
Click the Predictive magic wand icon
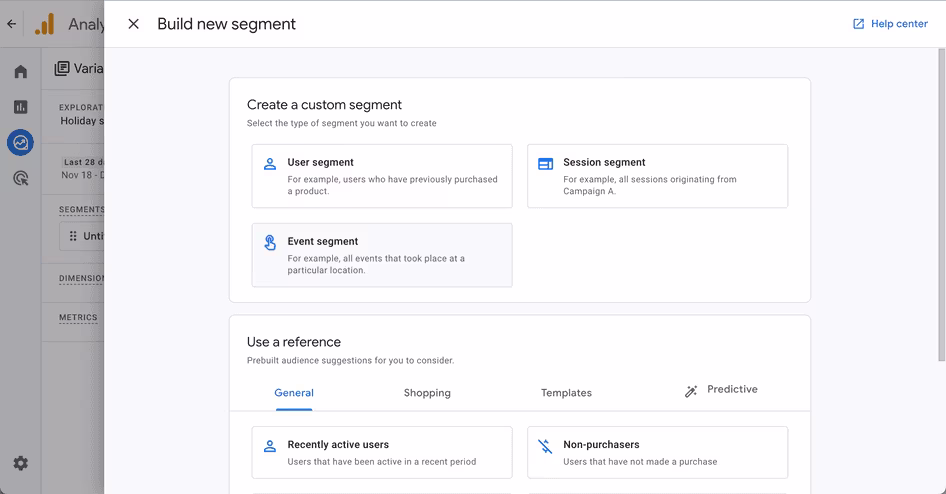pos(691,391)
